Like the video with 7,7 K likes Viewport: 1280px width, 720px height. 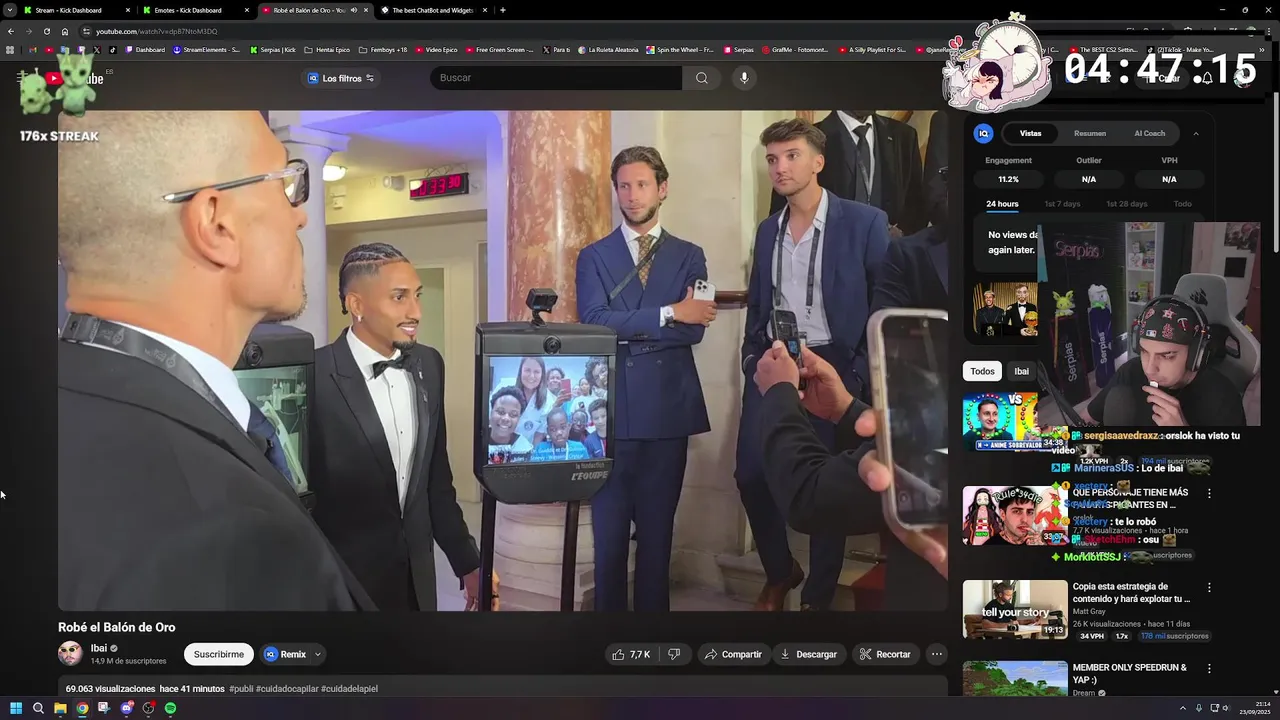tap(631, 654)
